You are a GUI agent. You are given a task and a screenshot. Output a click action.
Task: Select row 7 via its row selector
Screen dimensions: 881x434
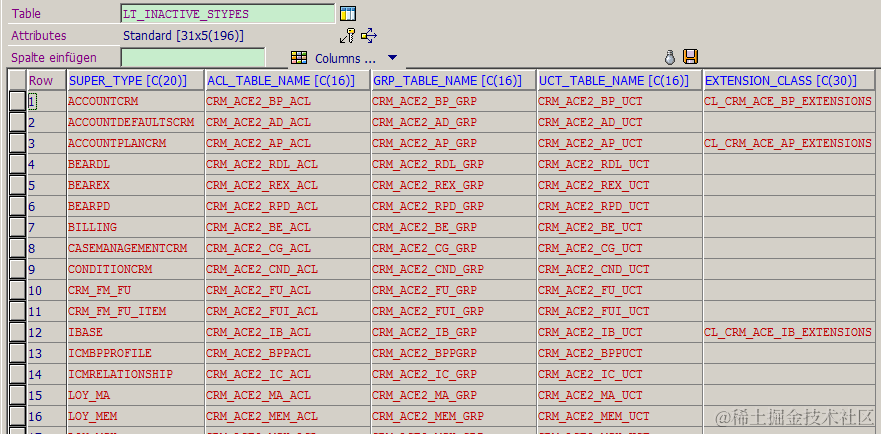point(17,227)
